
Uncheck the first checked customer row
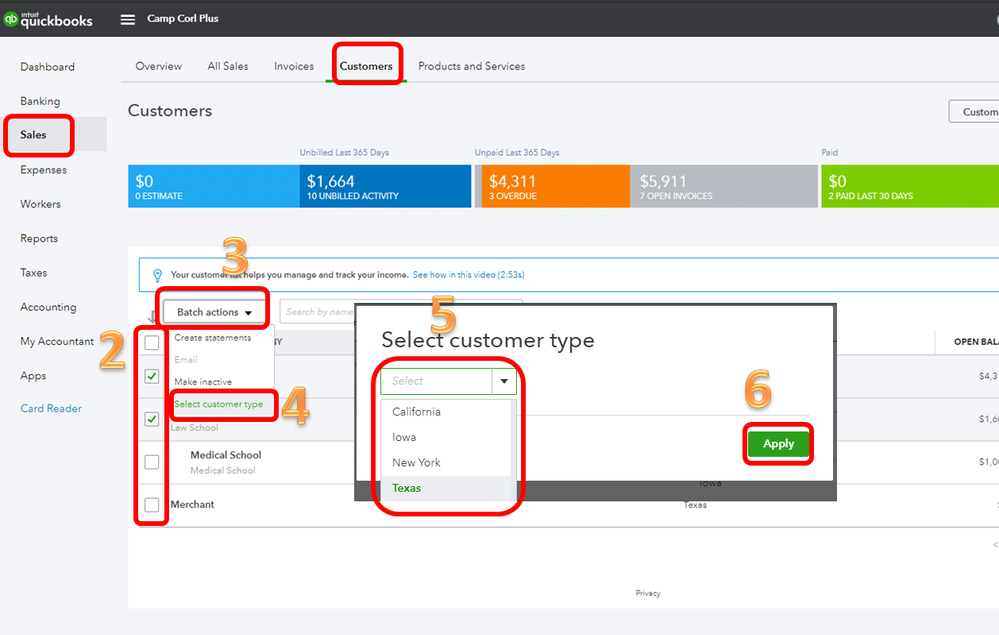tap(152, 376)
